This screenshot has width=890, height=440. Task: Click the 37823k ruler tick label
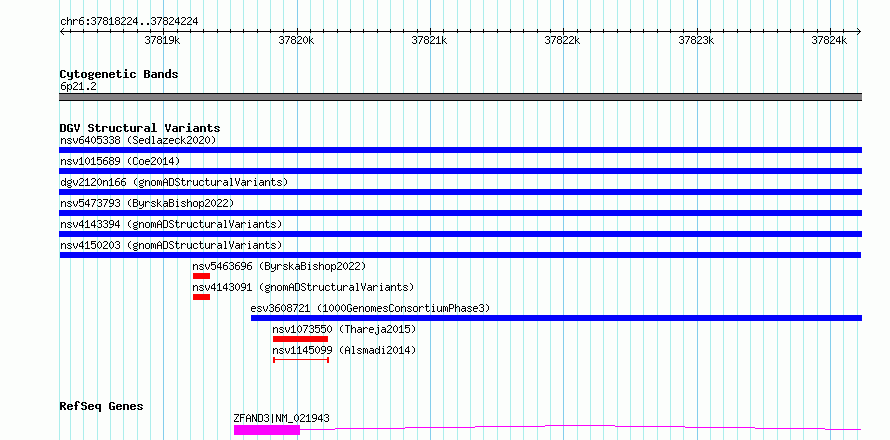pyautogui.click(x=696, y=40)
